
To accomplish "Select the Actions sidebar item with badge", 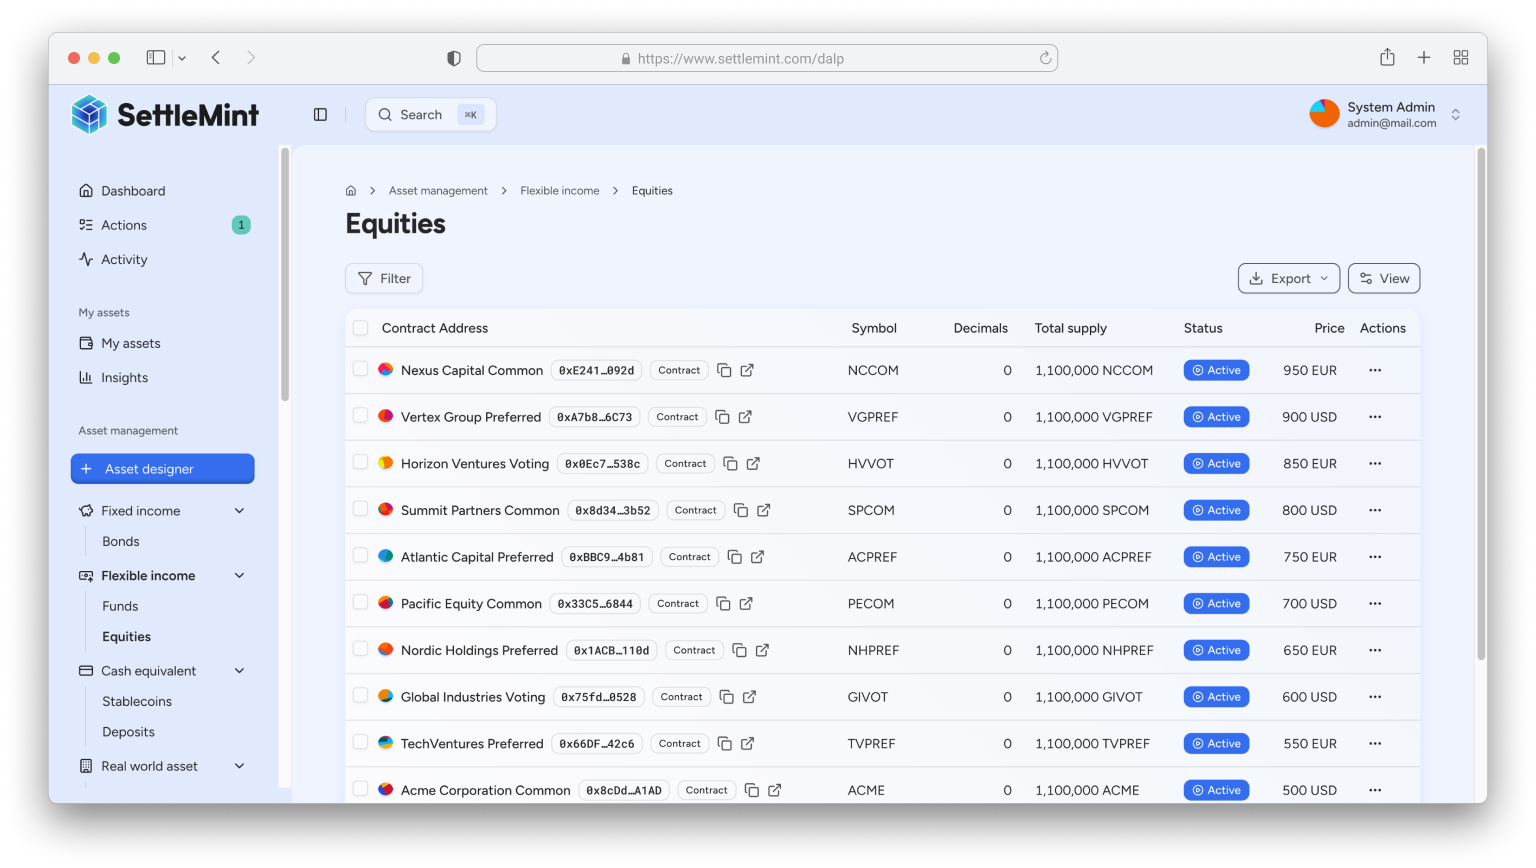I will click(x=123, y=224).
